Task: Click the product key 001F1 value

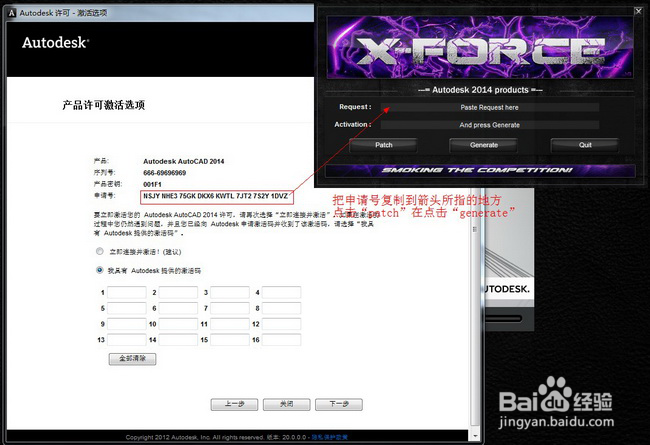Action: [x=152, y=185]
